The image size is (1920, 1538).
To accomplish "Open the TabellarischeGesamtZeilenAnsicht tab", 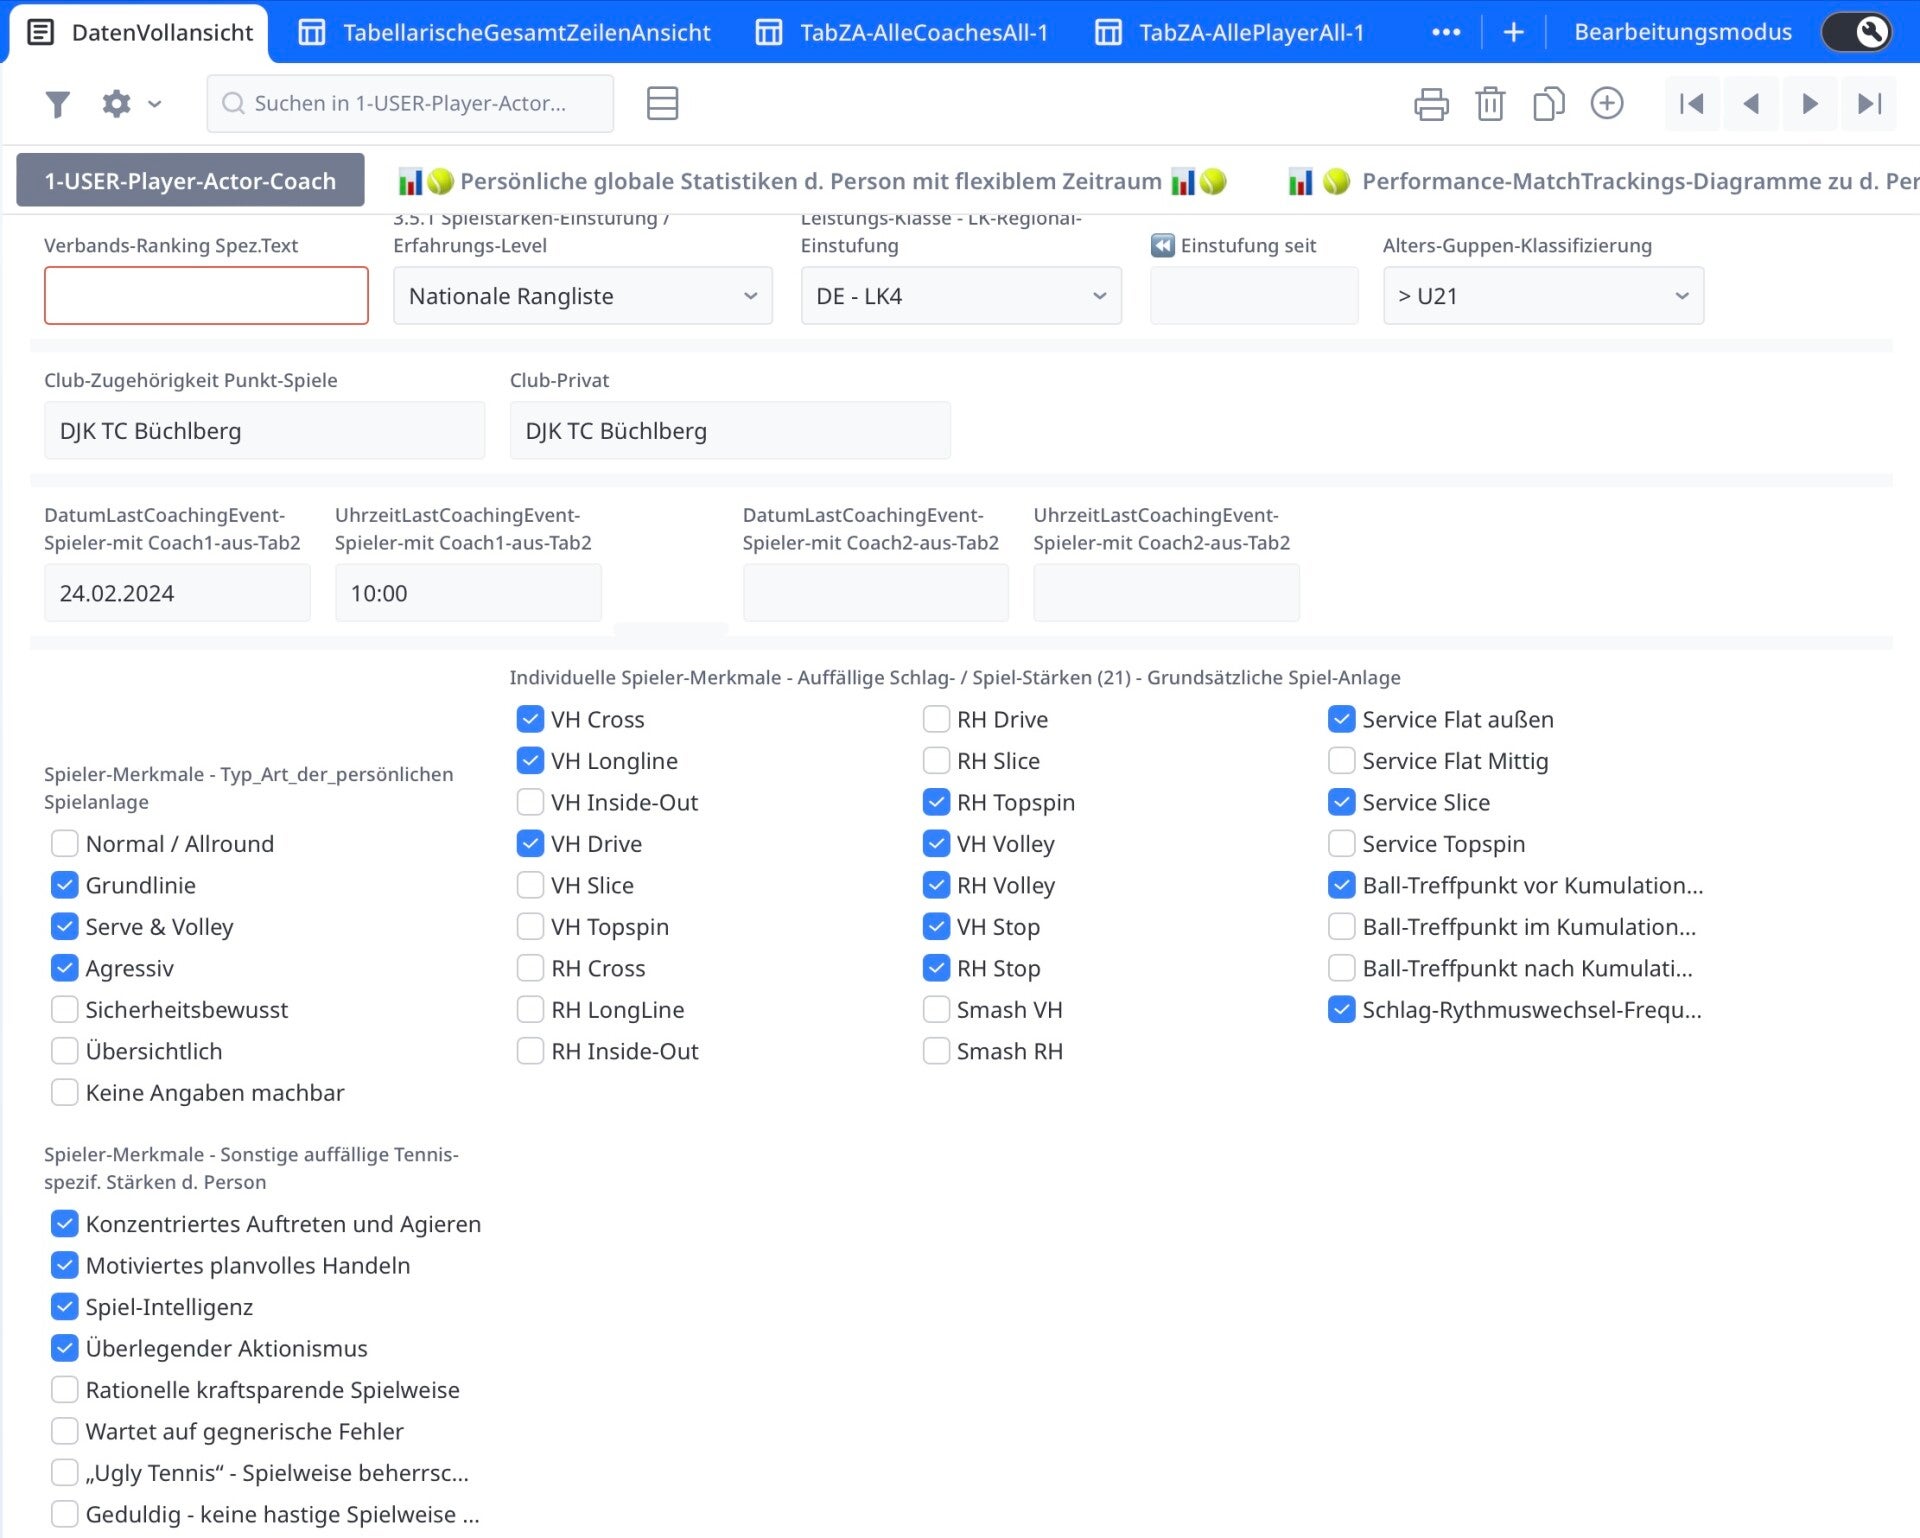I will tap(505, 33).
